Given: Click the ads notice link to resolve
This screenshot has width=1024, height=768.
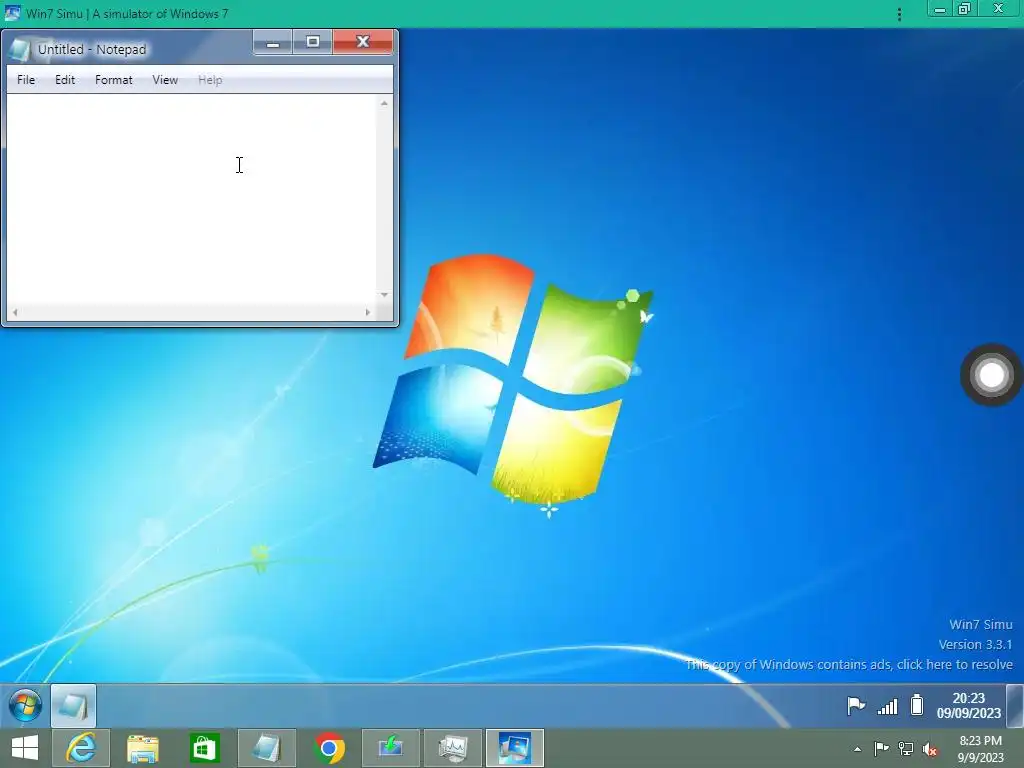Looking at the screenshot, I should (849, 665).
